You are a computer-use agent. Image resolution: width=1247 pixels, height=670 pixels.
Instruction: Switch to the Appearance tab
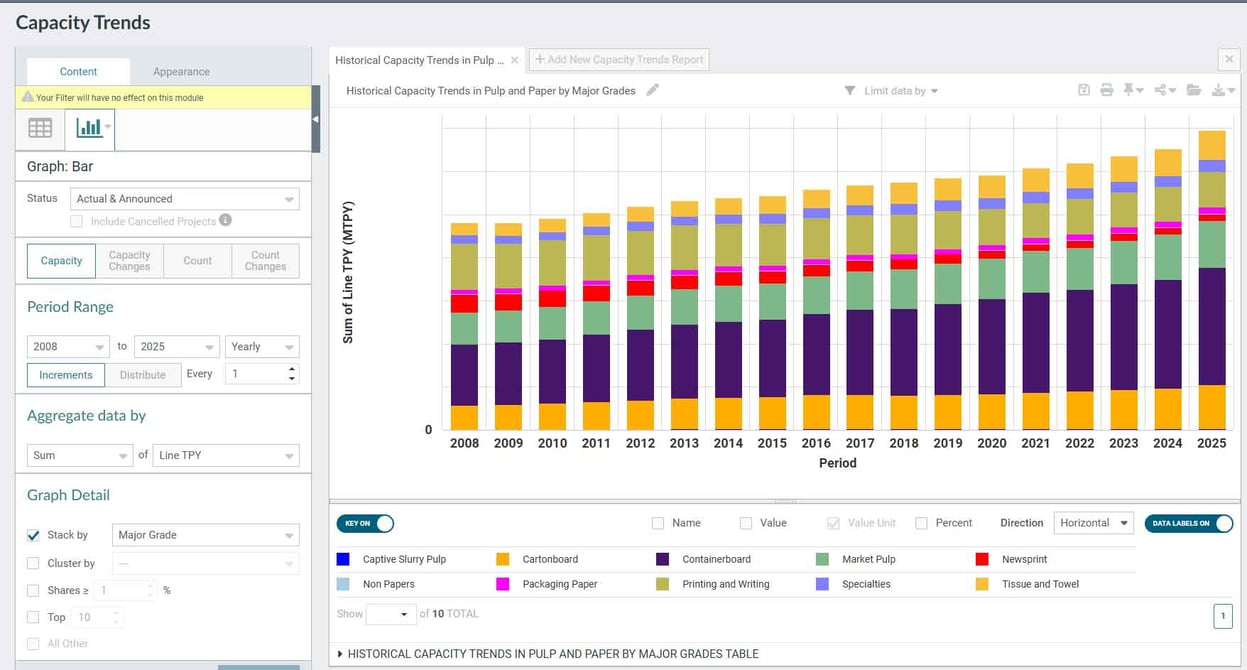[181, 71]
